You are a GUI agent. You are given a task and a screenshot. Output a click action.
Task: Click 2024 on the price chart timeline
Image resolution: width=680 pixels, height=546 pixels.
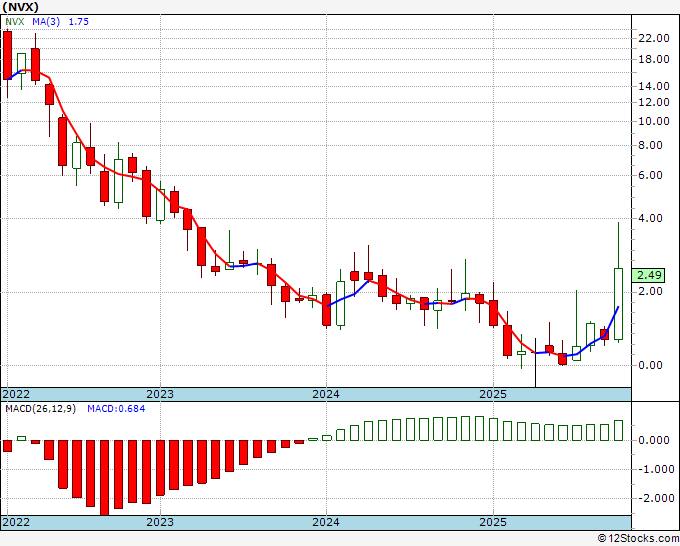[x=326, y=394]
